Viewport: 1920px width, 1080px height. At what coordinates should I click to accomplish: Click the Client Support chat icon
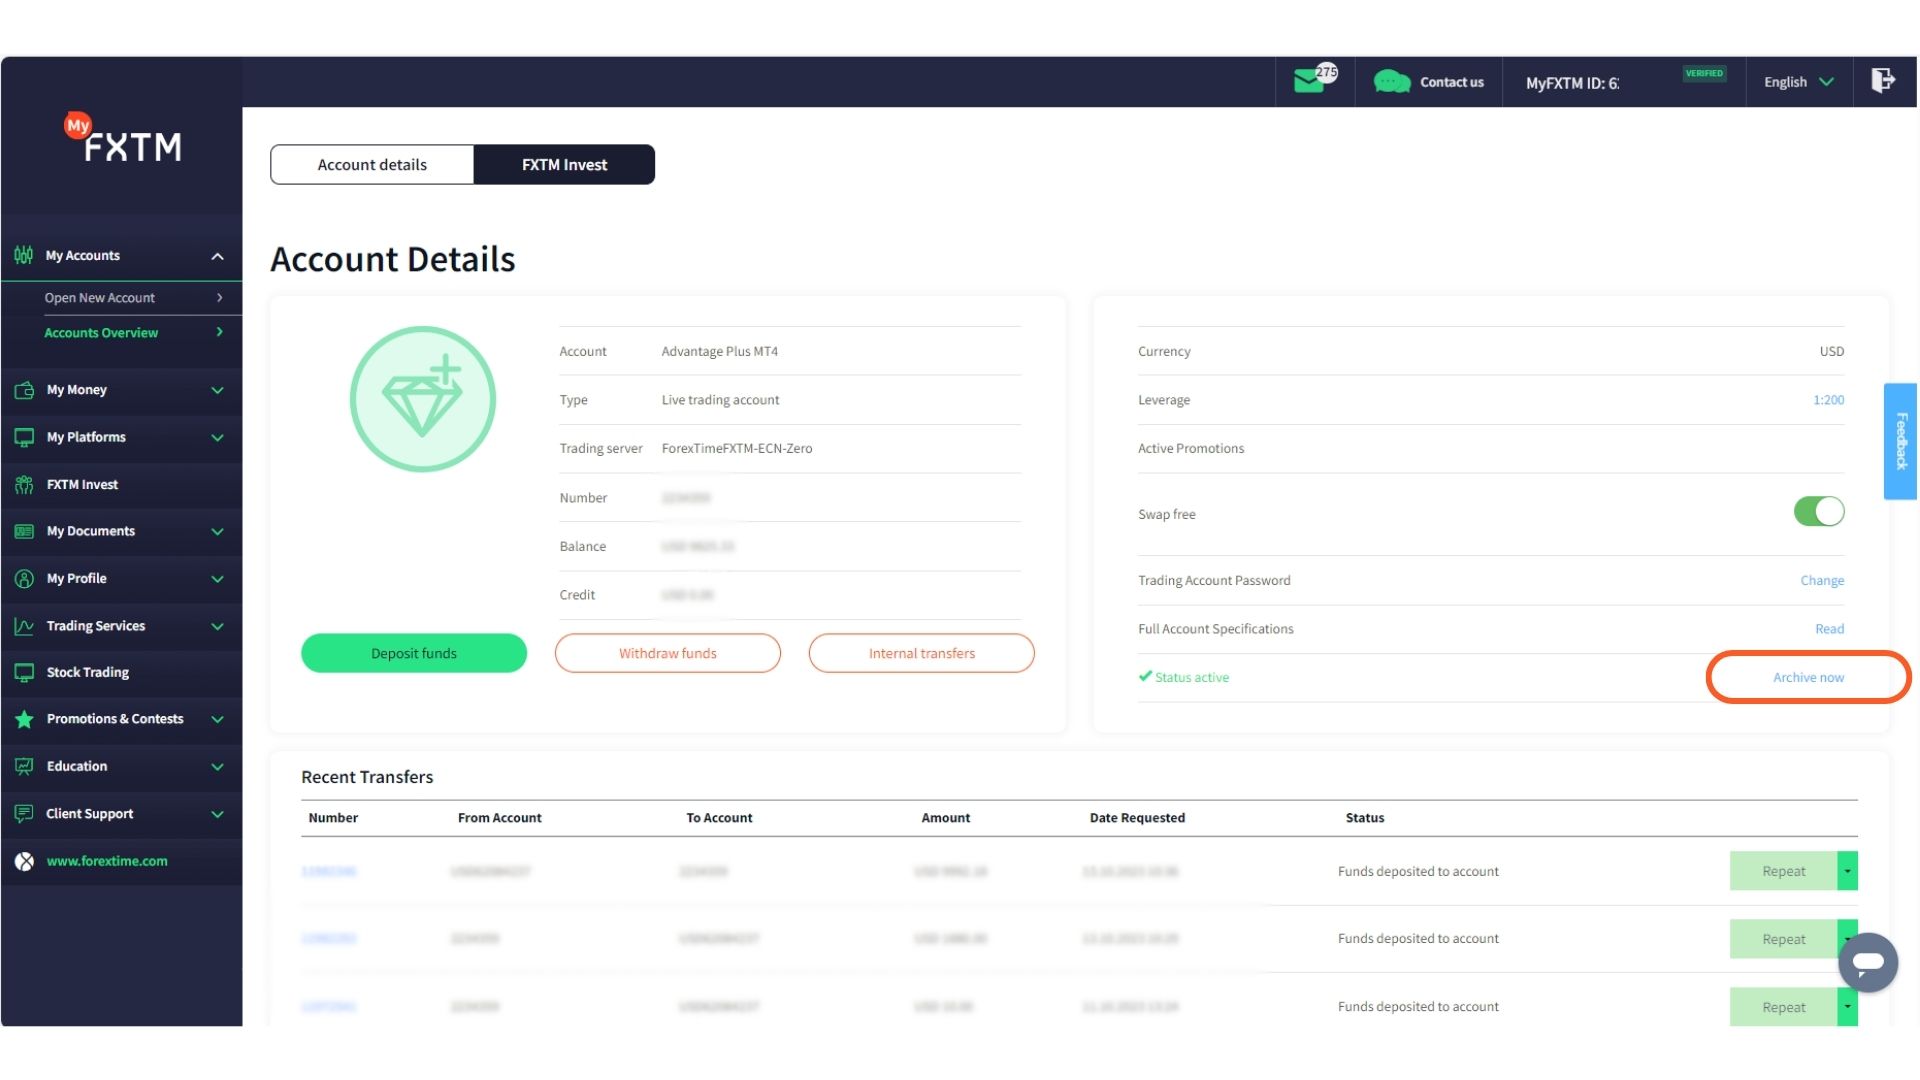click(x=24, y=814)
